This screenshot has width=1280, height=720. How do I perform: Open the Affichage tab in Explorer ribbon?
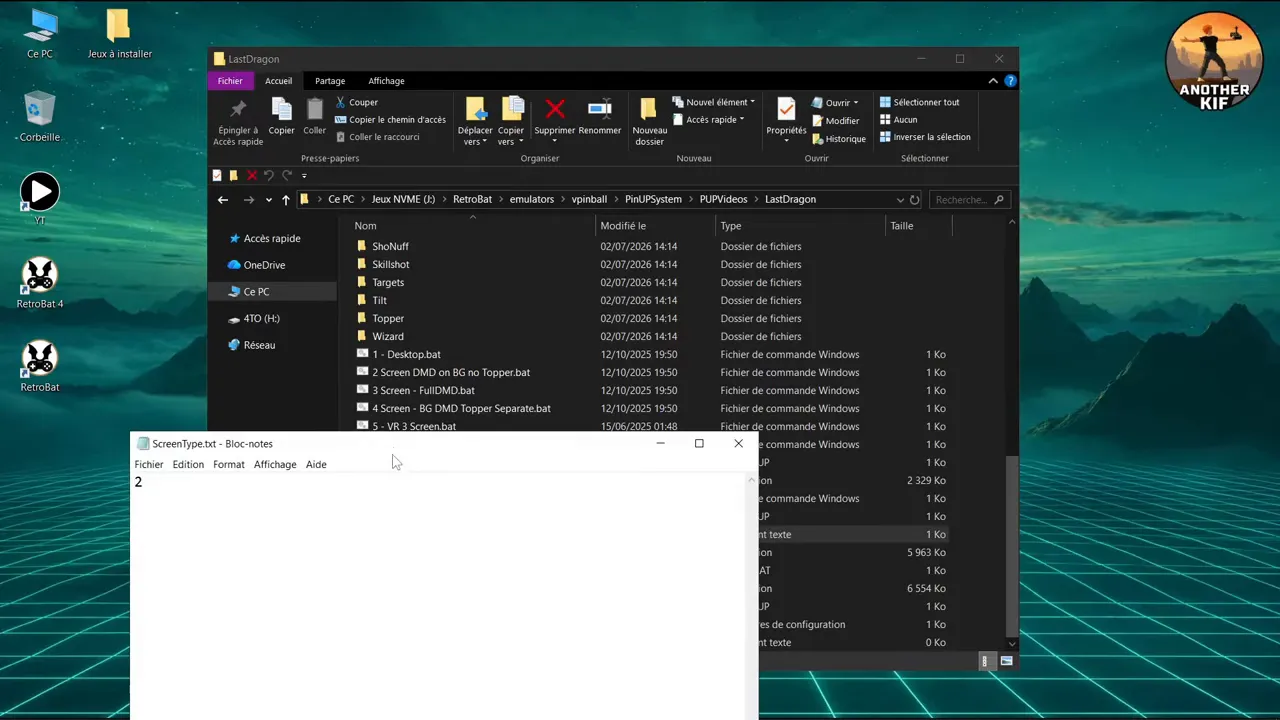click(x=386, y=81)
